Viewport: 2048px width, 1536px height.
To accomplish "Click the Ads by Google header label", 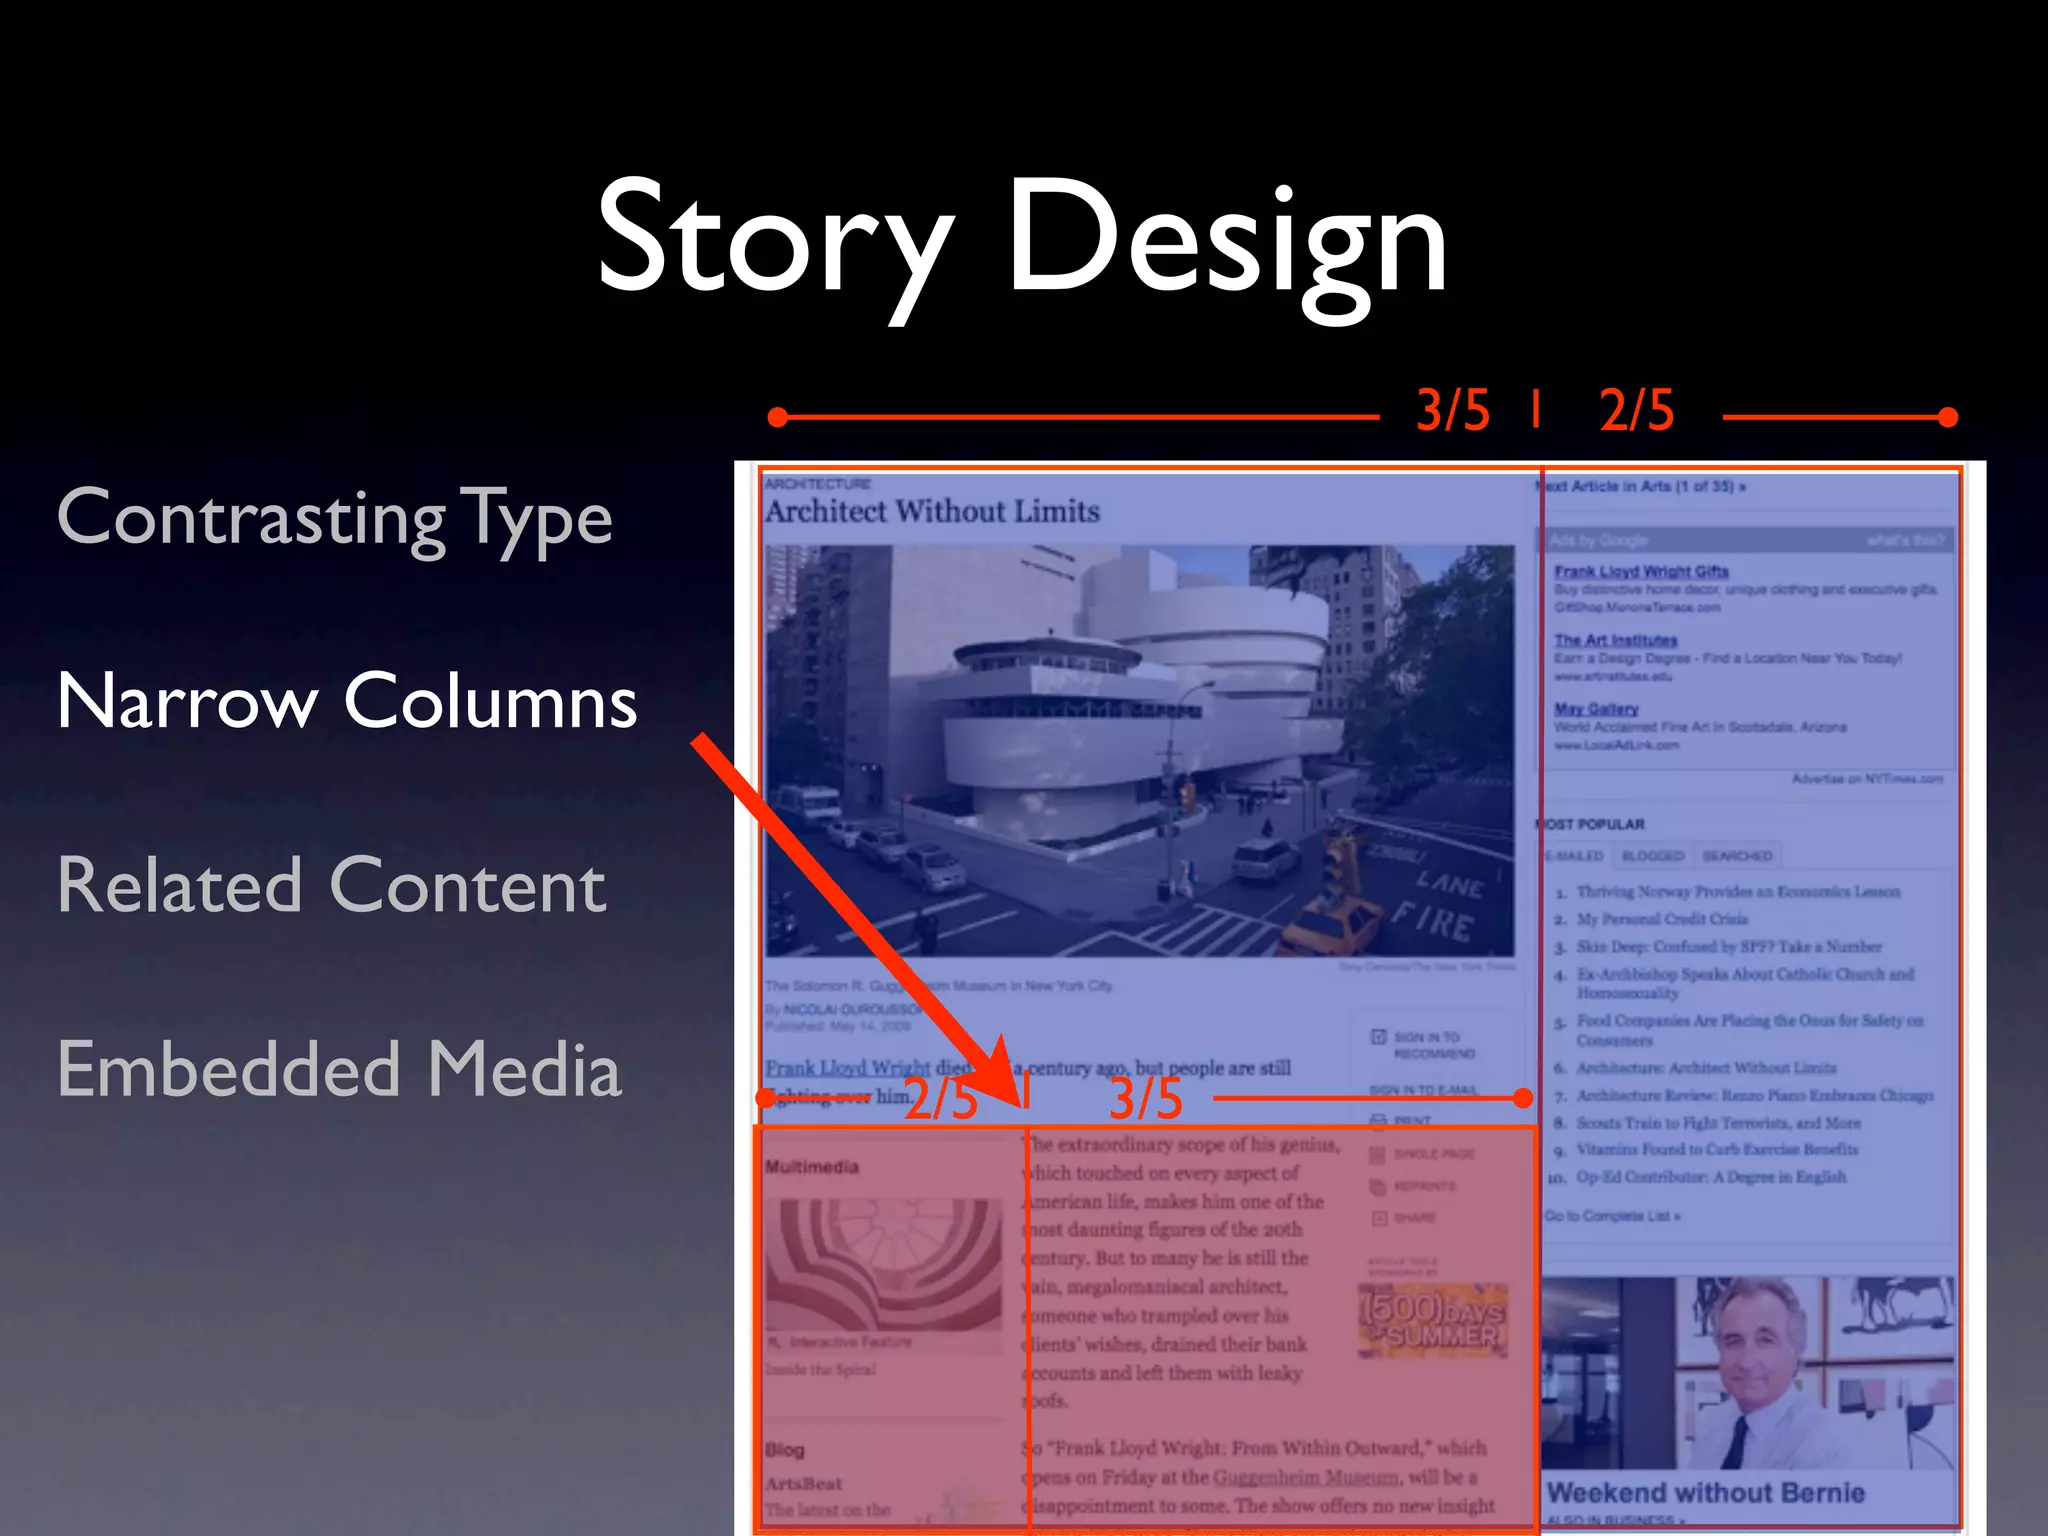I will click(x=1598, y=541).
